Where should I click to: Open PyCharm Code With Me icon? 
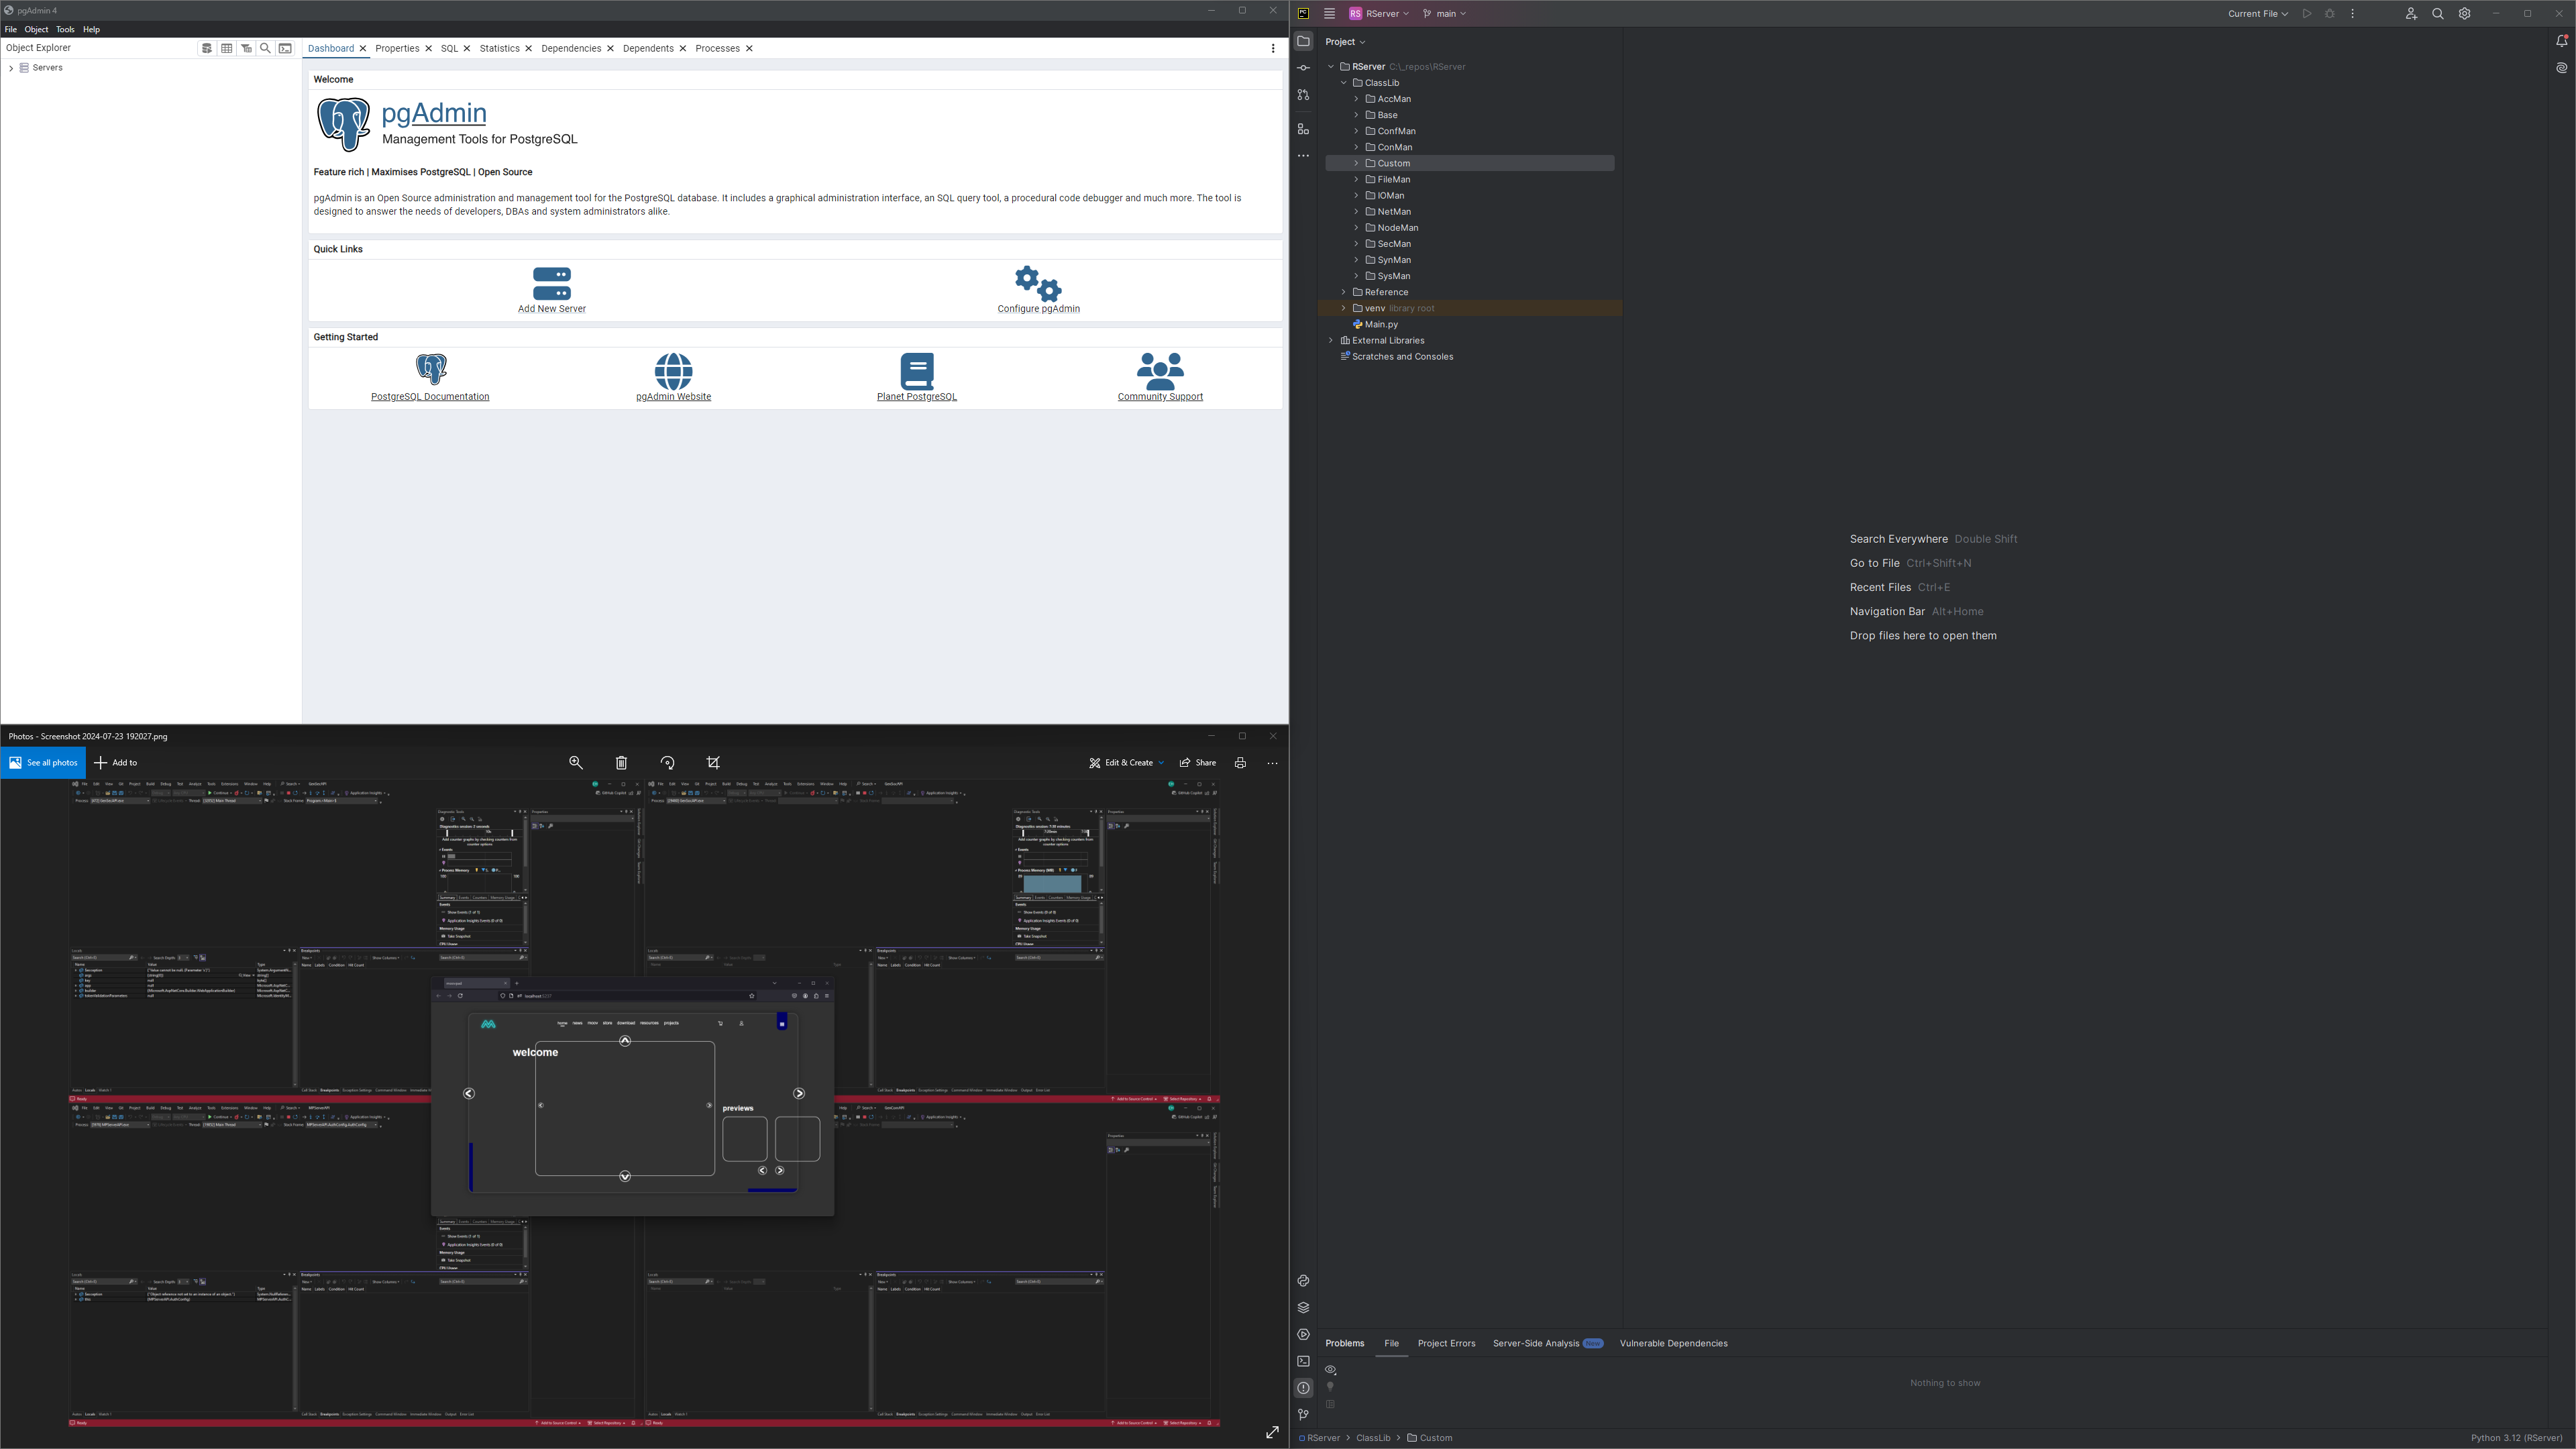(x=2411, y=14)
